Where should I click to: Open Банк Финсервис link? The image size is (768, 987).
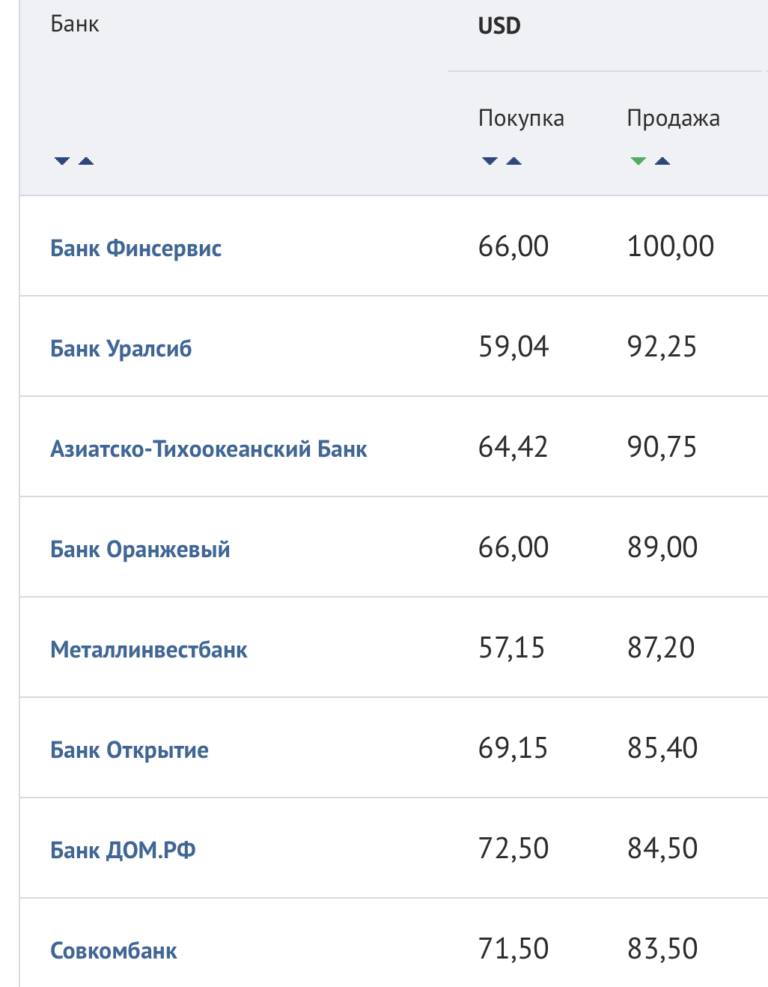pyautogui.click(x=136, y=248)
